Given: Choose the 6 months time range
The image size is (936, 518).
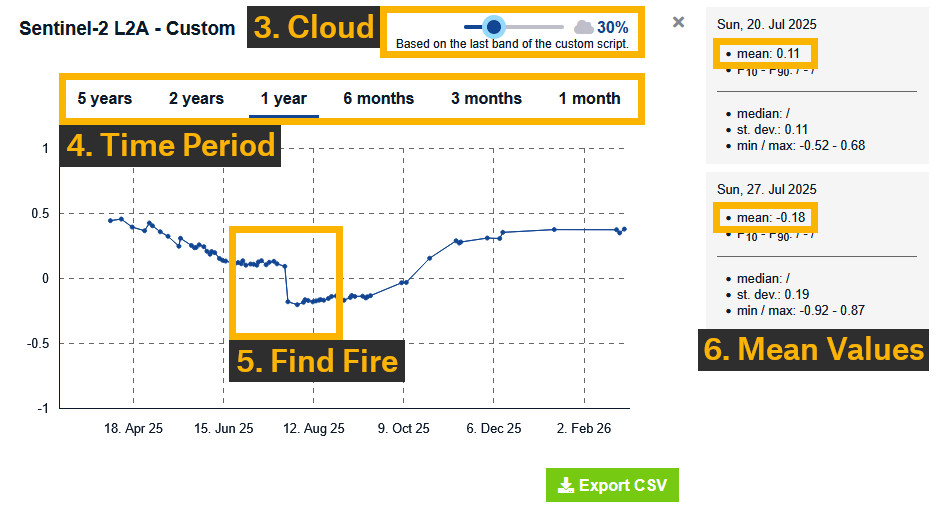Looking at the screenshot, I should (378, 98).
